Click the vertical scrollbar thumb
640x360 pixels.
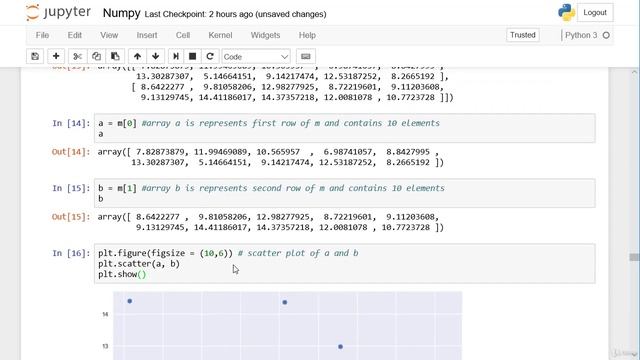[634, 257]
